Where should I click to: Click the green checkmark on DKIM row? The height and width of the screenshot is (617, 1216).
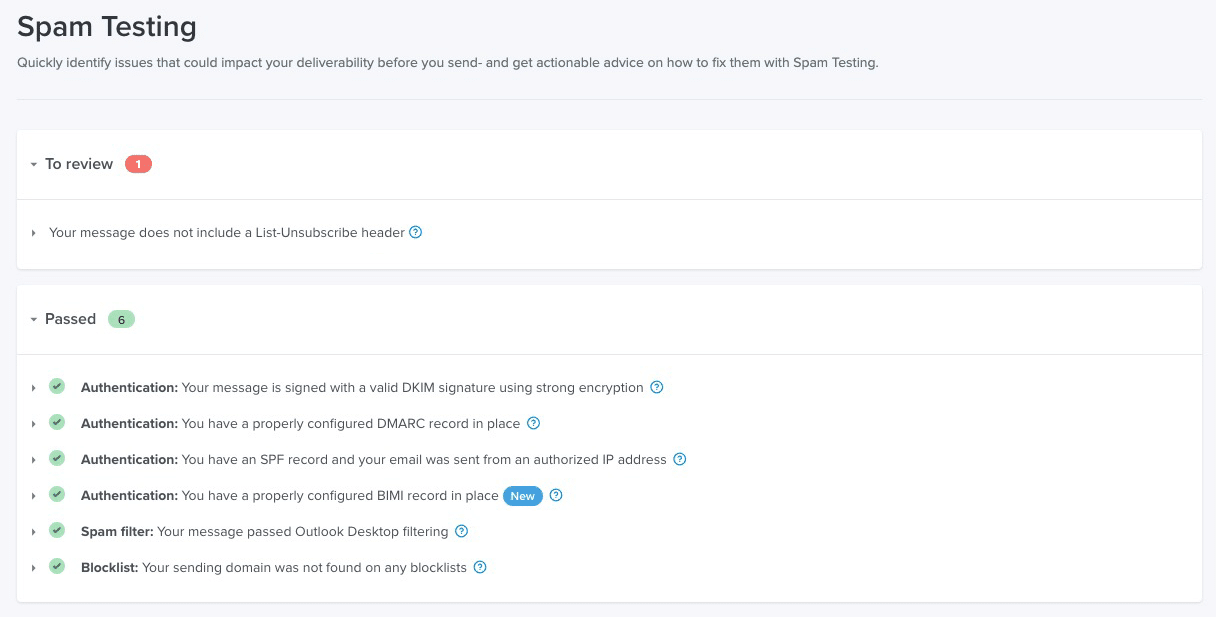coord(57,385)
